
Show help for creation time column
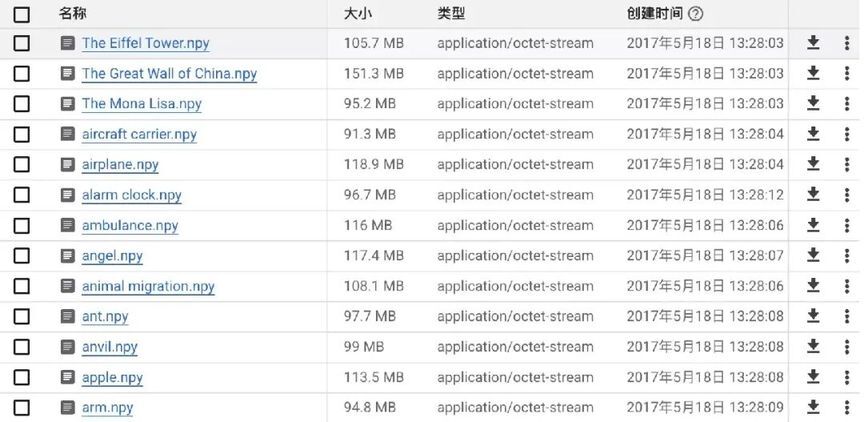(696, 14)
